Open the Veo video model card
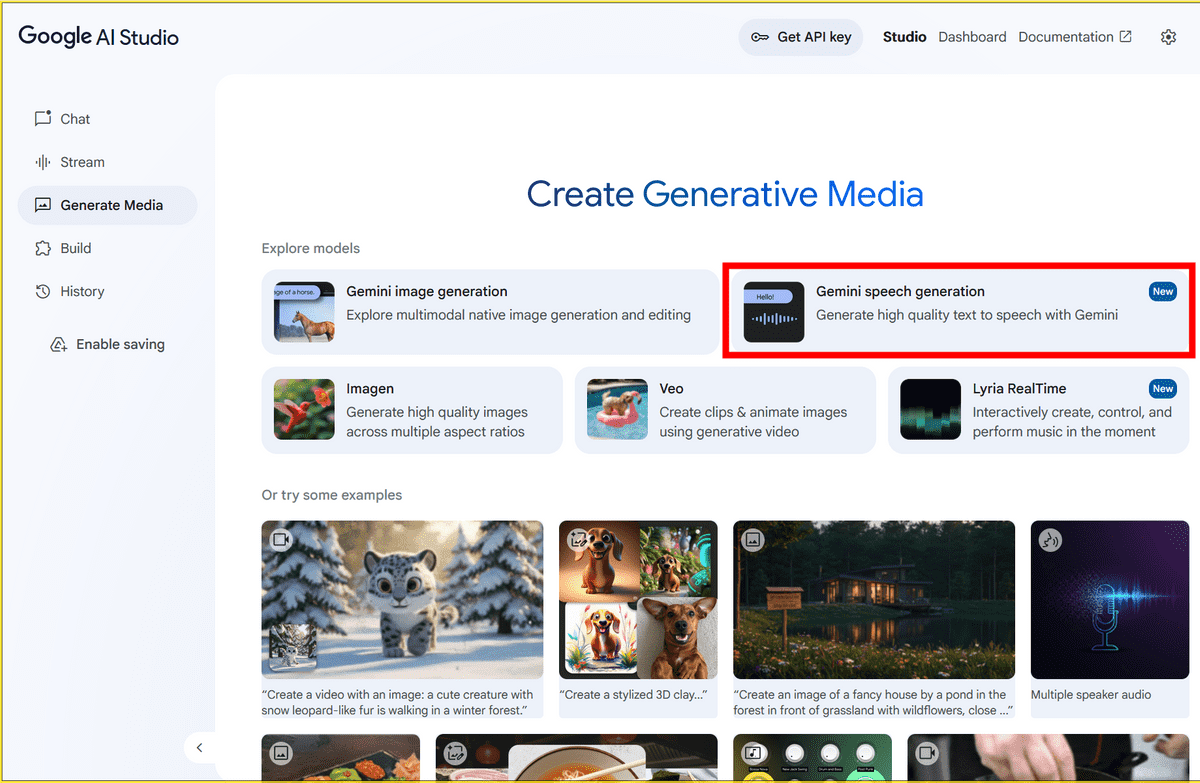 tap(725, 410)
